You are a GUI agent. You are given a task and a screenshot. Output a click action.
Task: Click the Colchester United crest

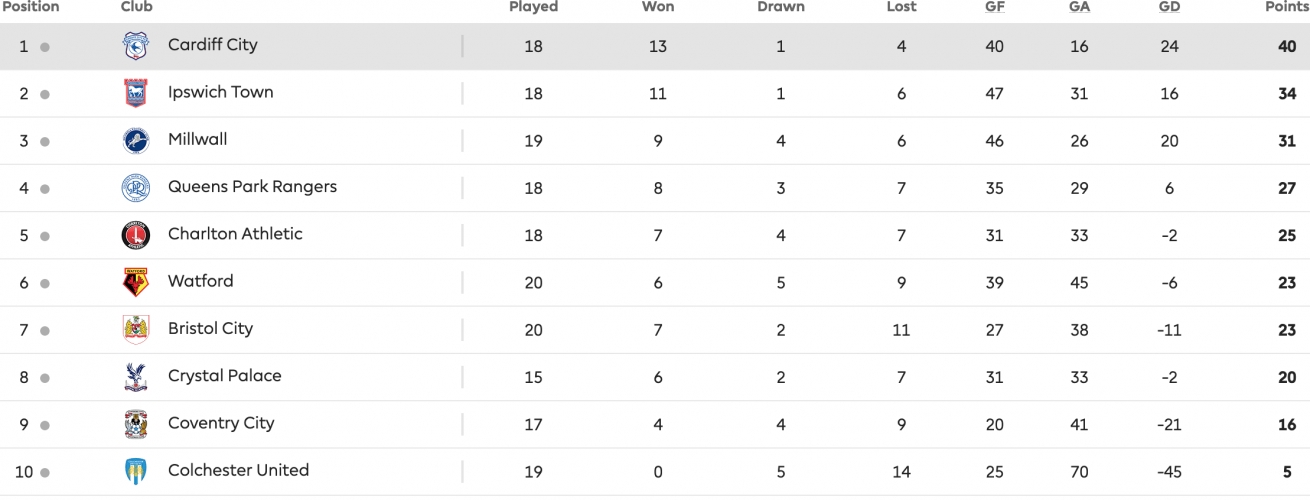coord(135,472)
